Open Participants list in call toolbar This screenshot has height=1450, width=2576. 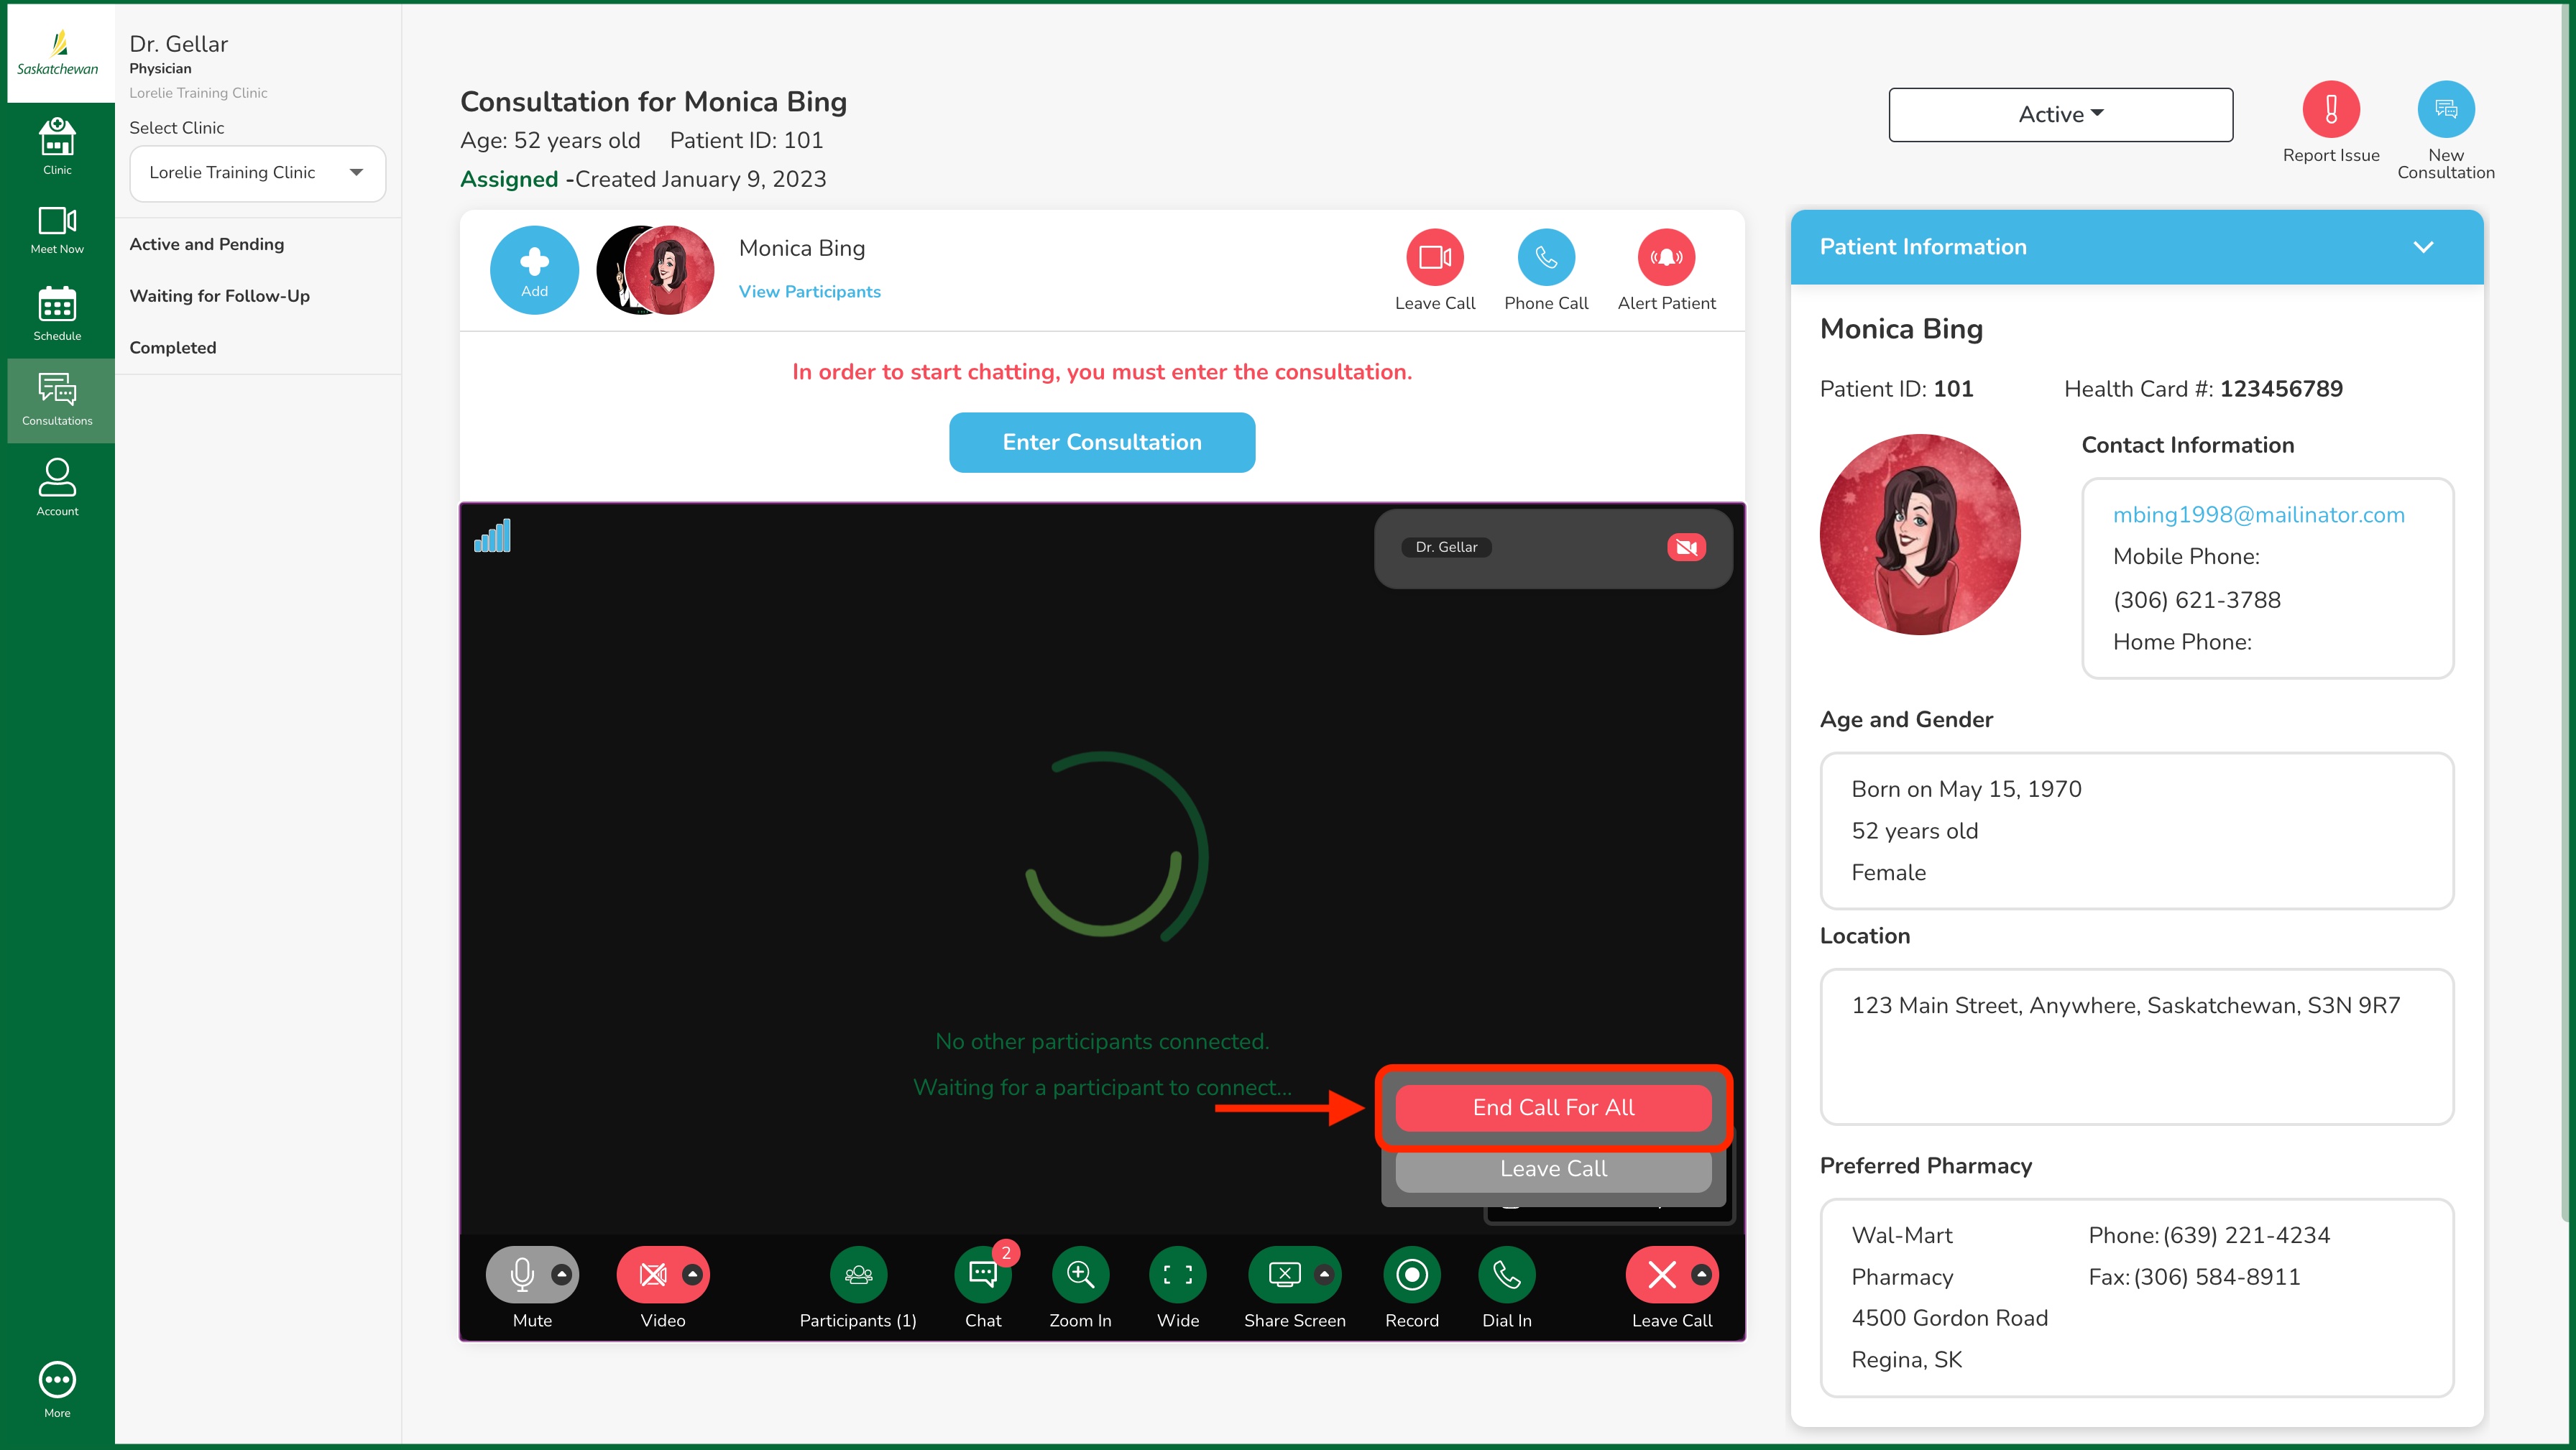858,1275
